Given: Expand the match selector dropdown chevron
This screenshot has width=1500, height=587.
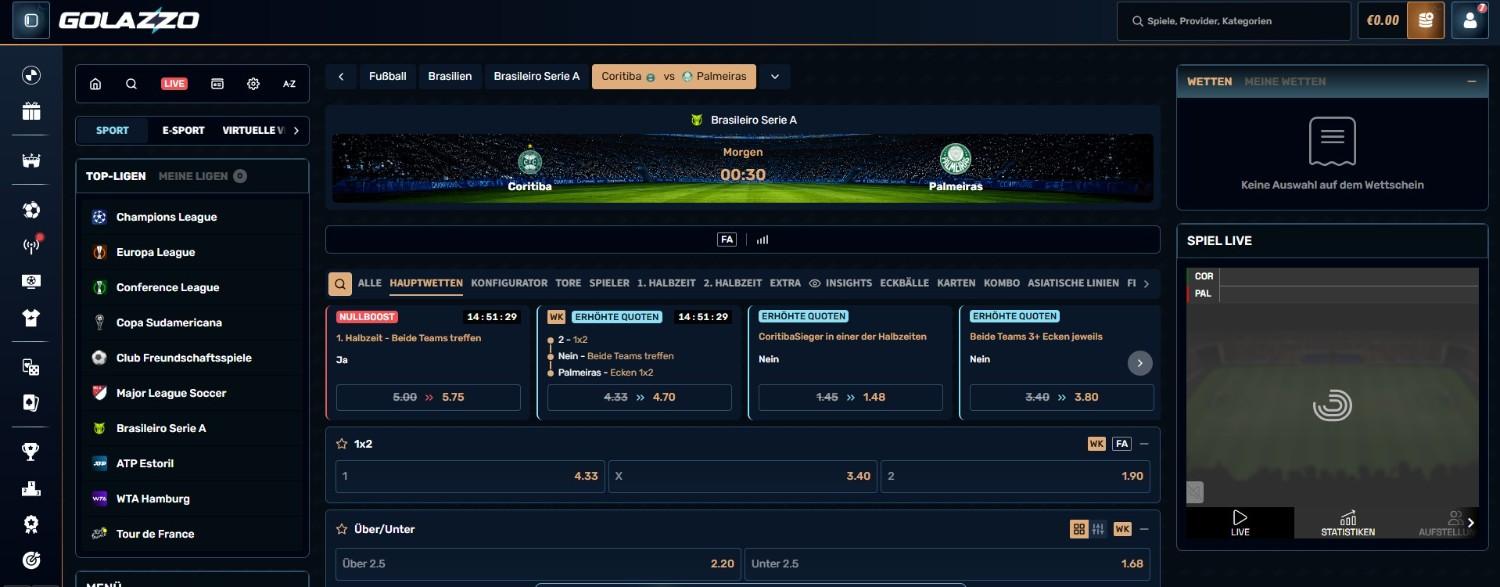Looking at the screenshot, I should coord(774,76).
